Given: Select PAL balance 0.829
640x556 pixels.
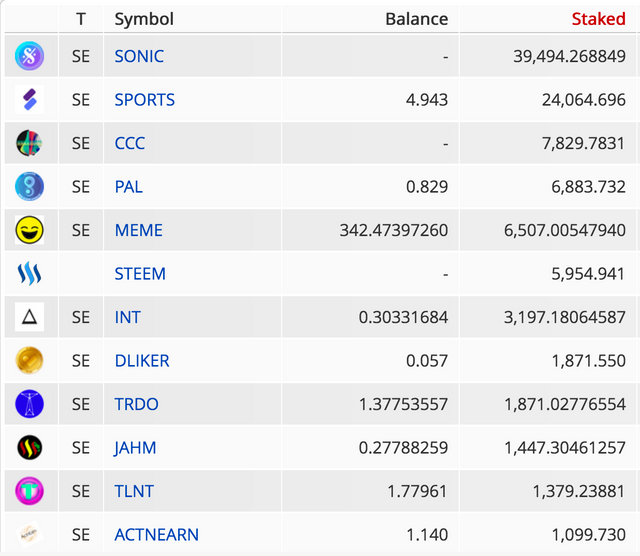Looking at the screenshot, I should click(x=427, y=187).
